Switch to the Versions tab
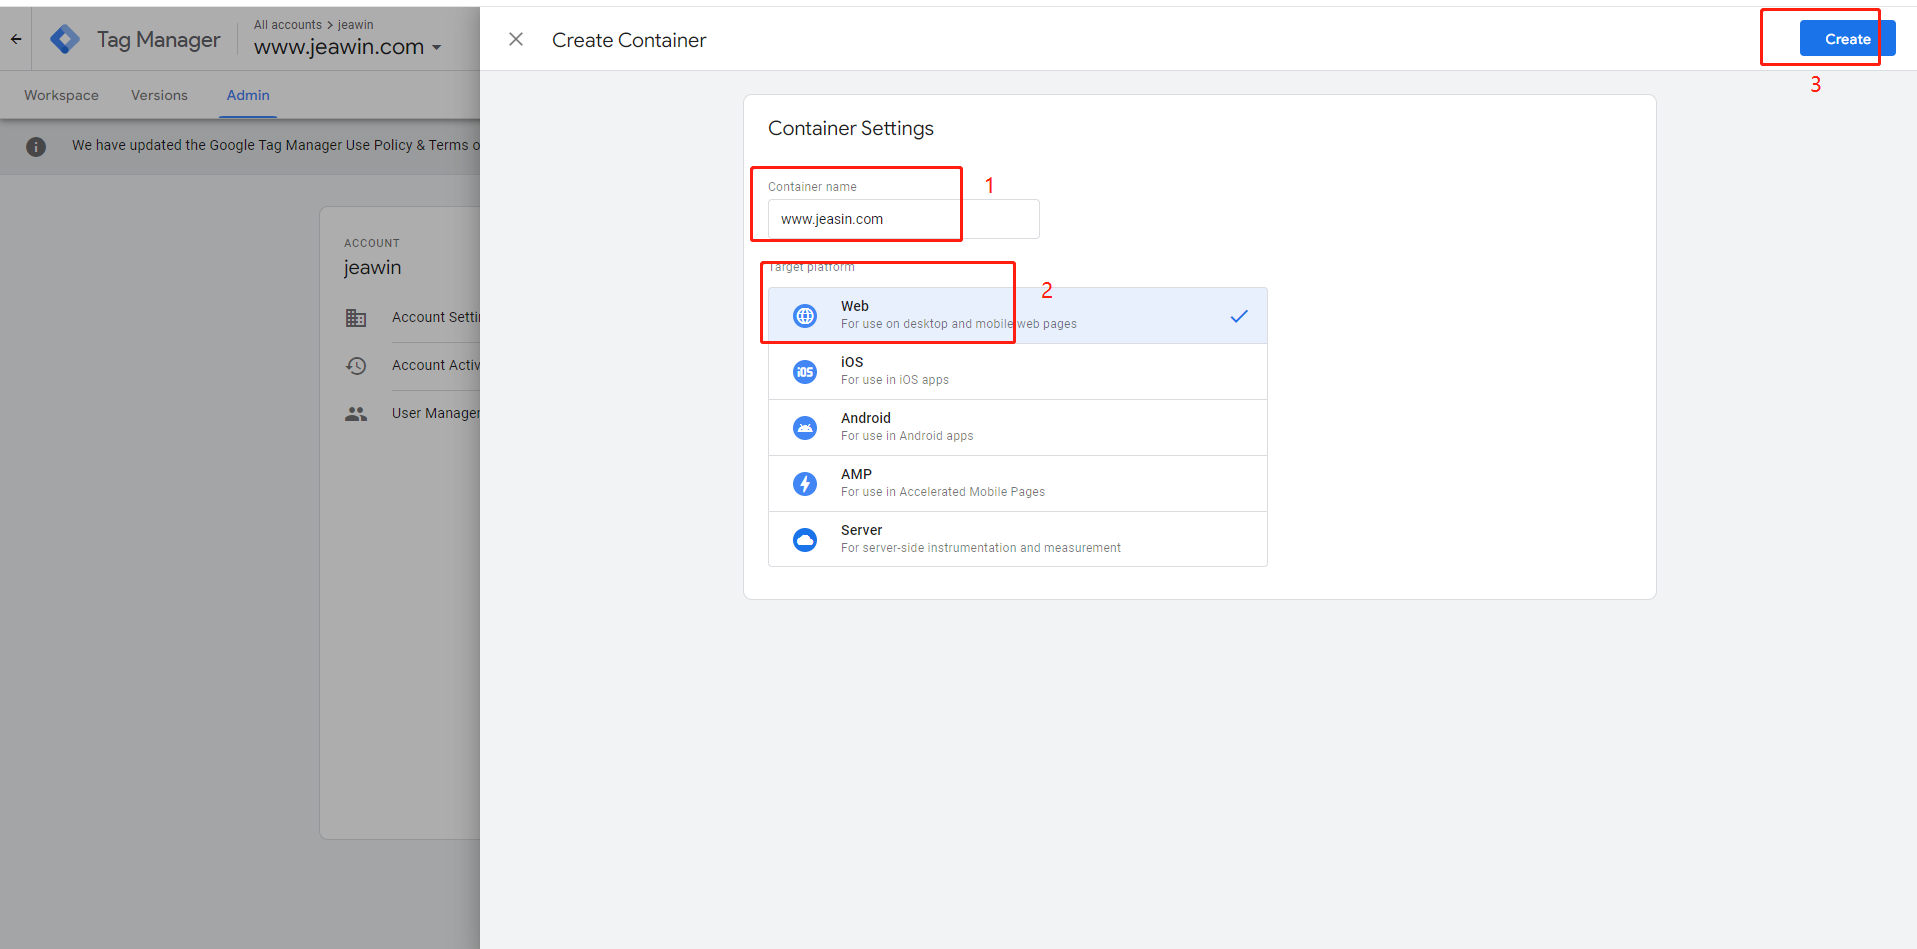 (159, 95)
